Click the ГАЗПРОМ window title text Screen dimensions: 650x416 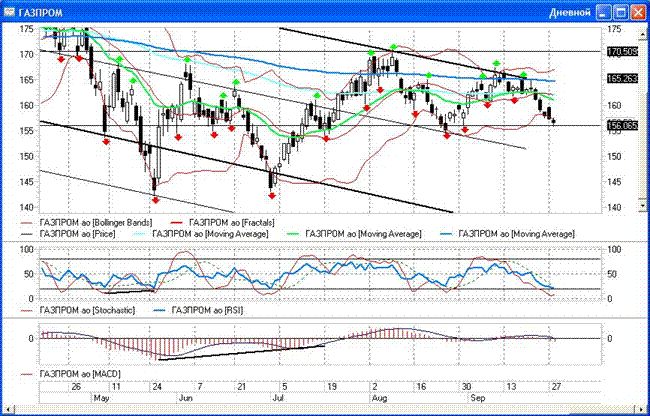click(x=41, y=13)
